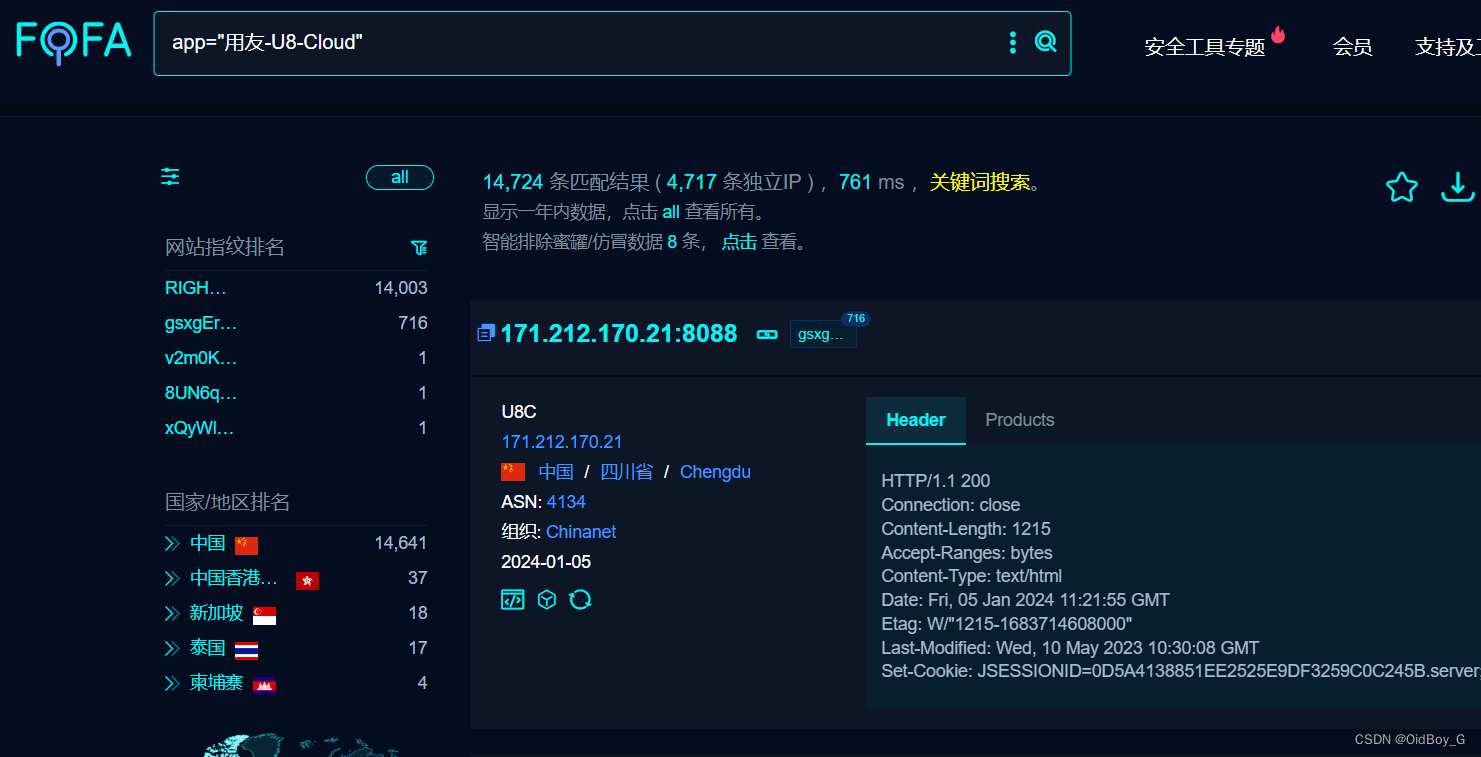Open the 171.212.170.21:8088 host link
This screenshot has height=757, width=1481.
tap(619, 334)
